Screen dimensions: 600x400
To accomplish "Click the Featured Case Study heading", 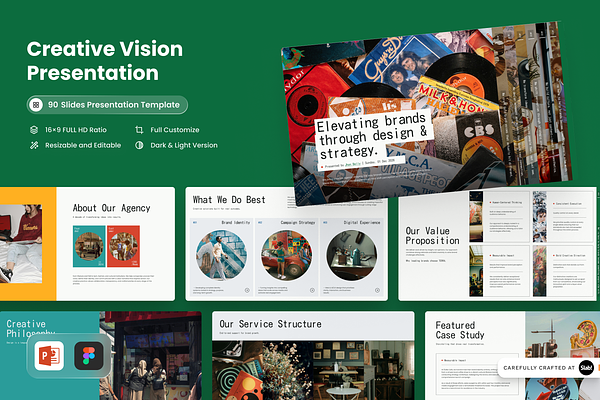I will pyautogui.click(x=460, y=330).
